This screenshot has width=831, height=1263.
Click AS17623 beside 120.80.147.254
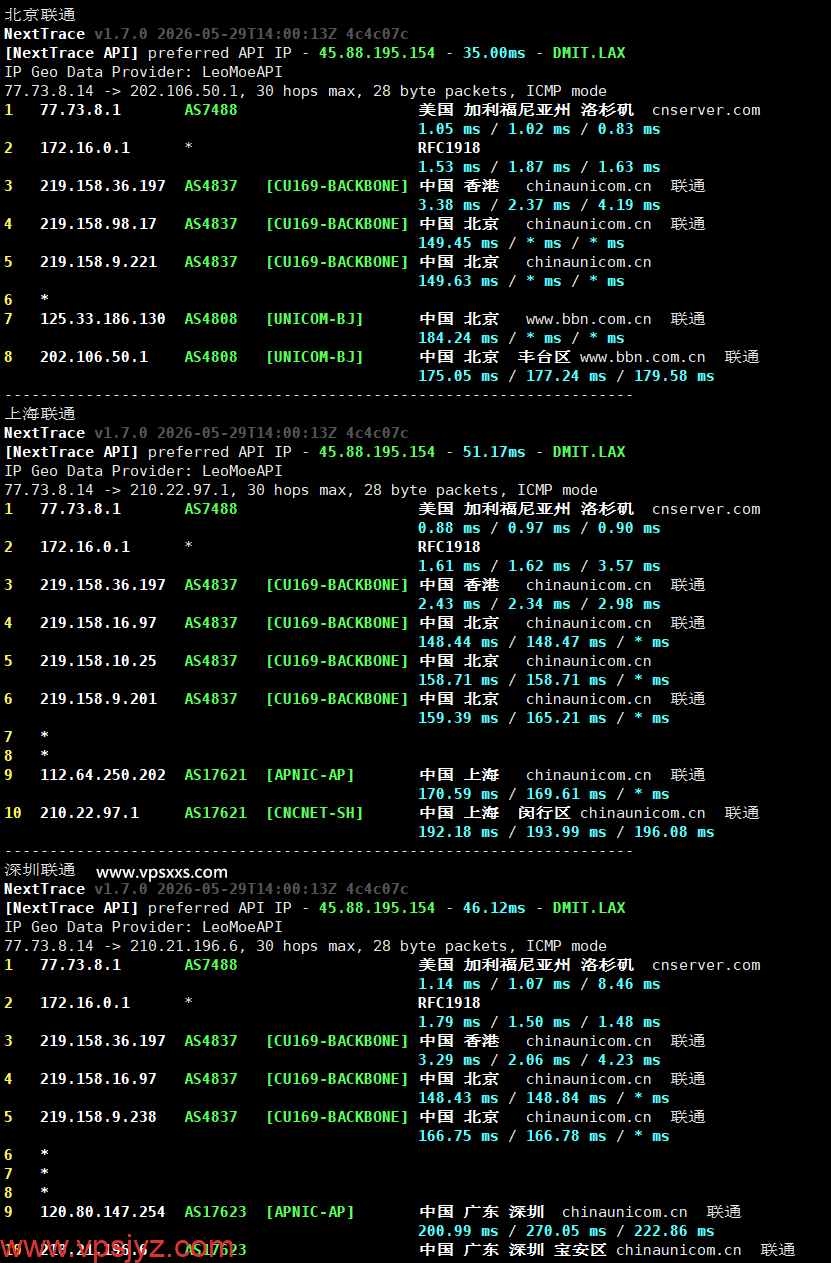coord(215,1212)
